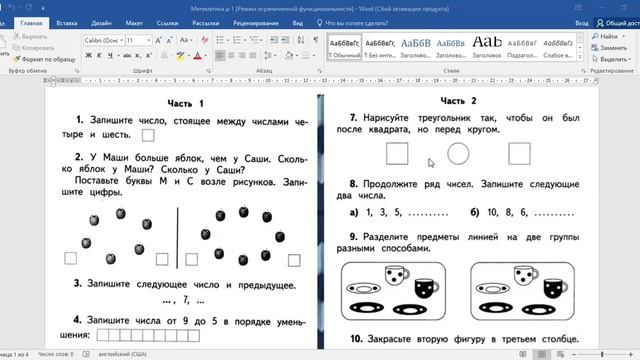Adjust the zoom slider in status bar
640x360 pixels.
click(602, 354)
